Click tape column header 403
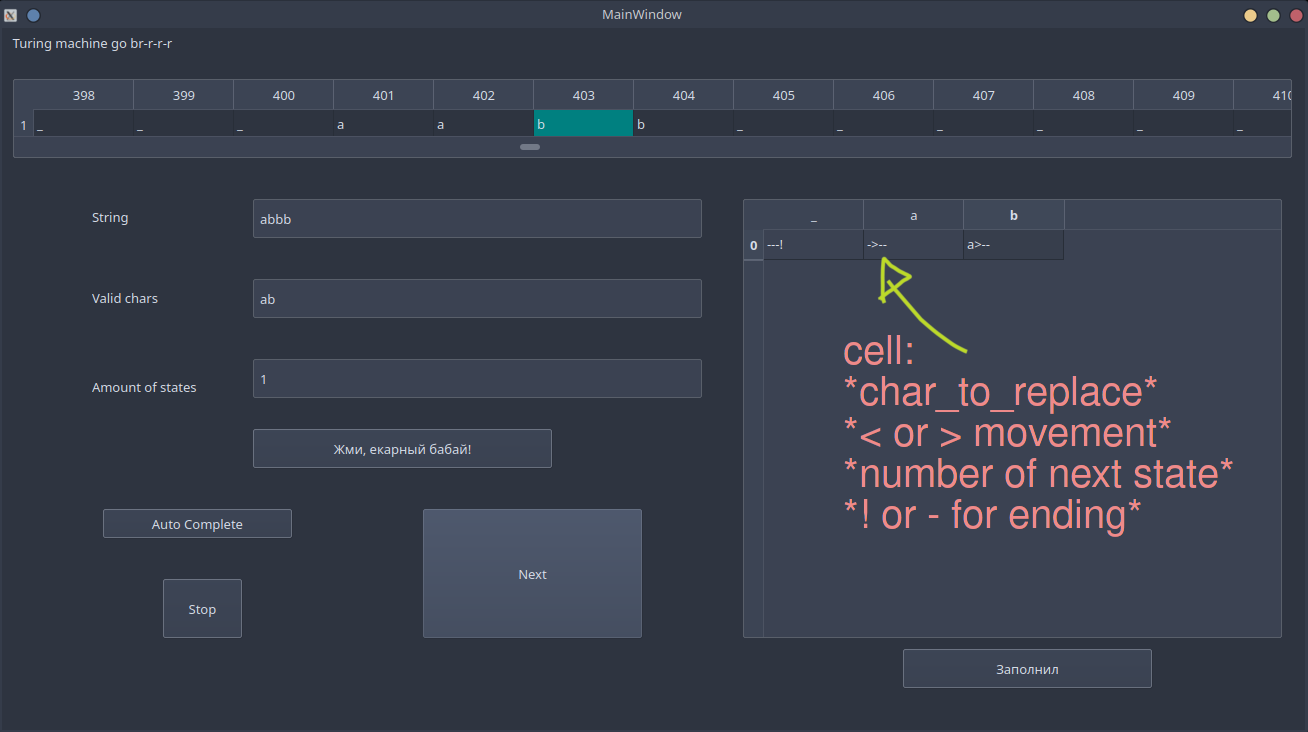The image size is (1308, 732). pyautogui.click(x=583, y=95)
